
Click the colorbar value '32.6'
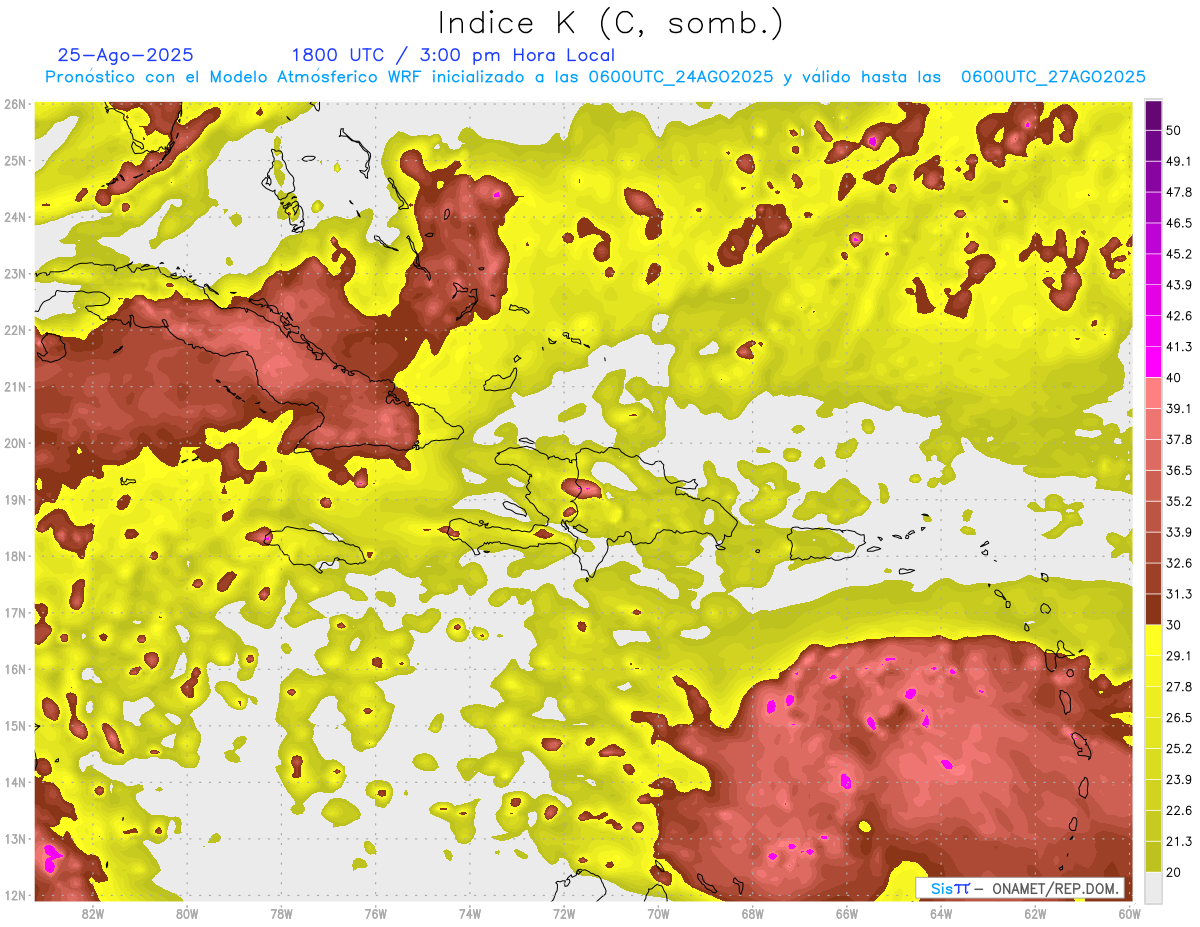tap(1179, 563)
